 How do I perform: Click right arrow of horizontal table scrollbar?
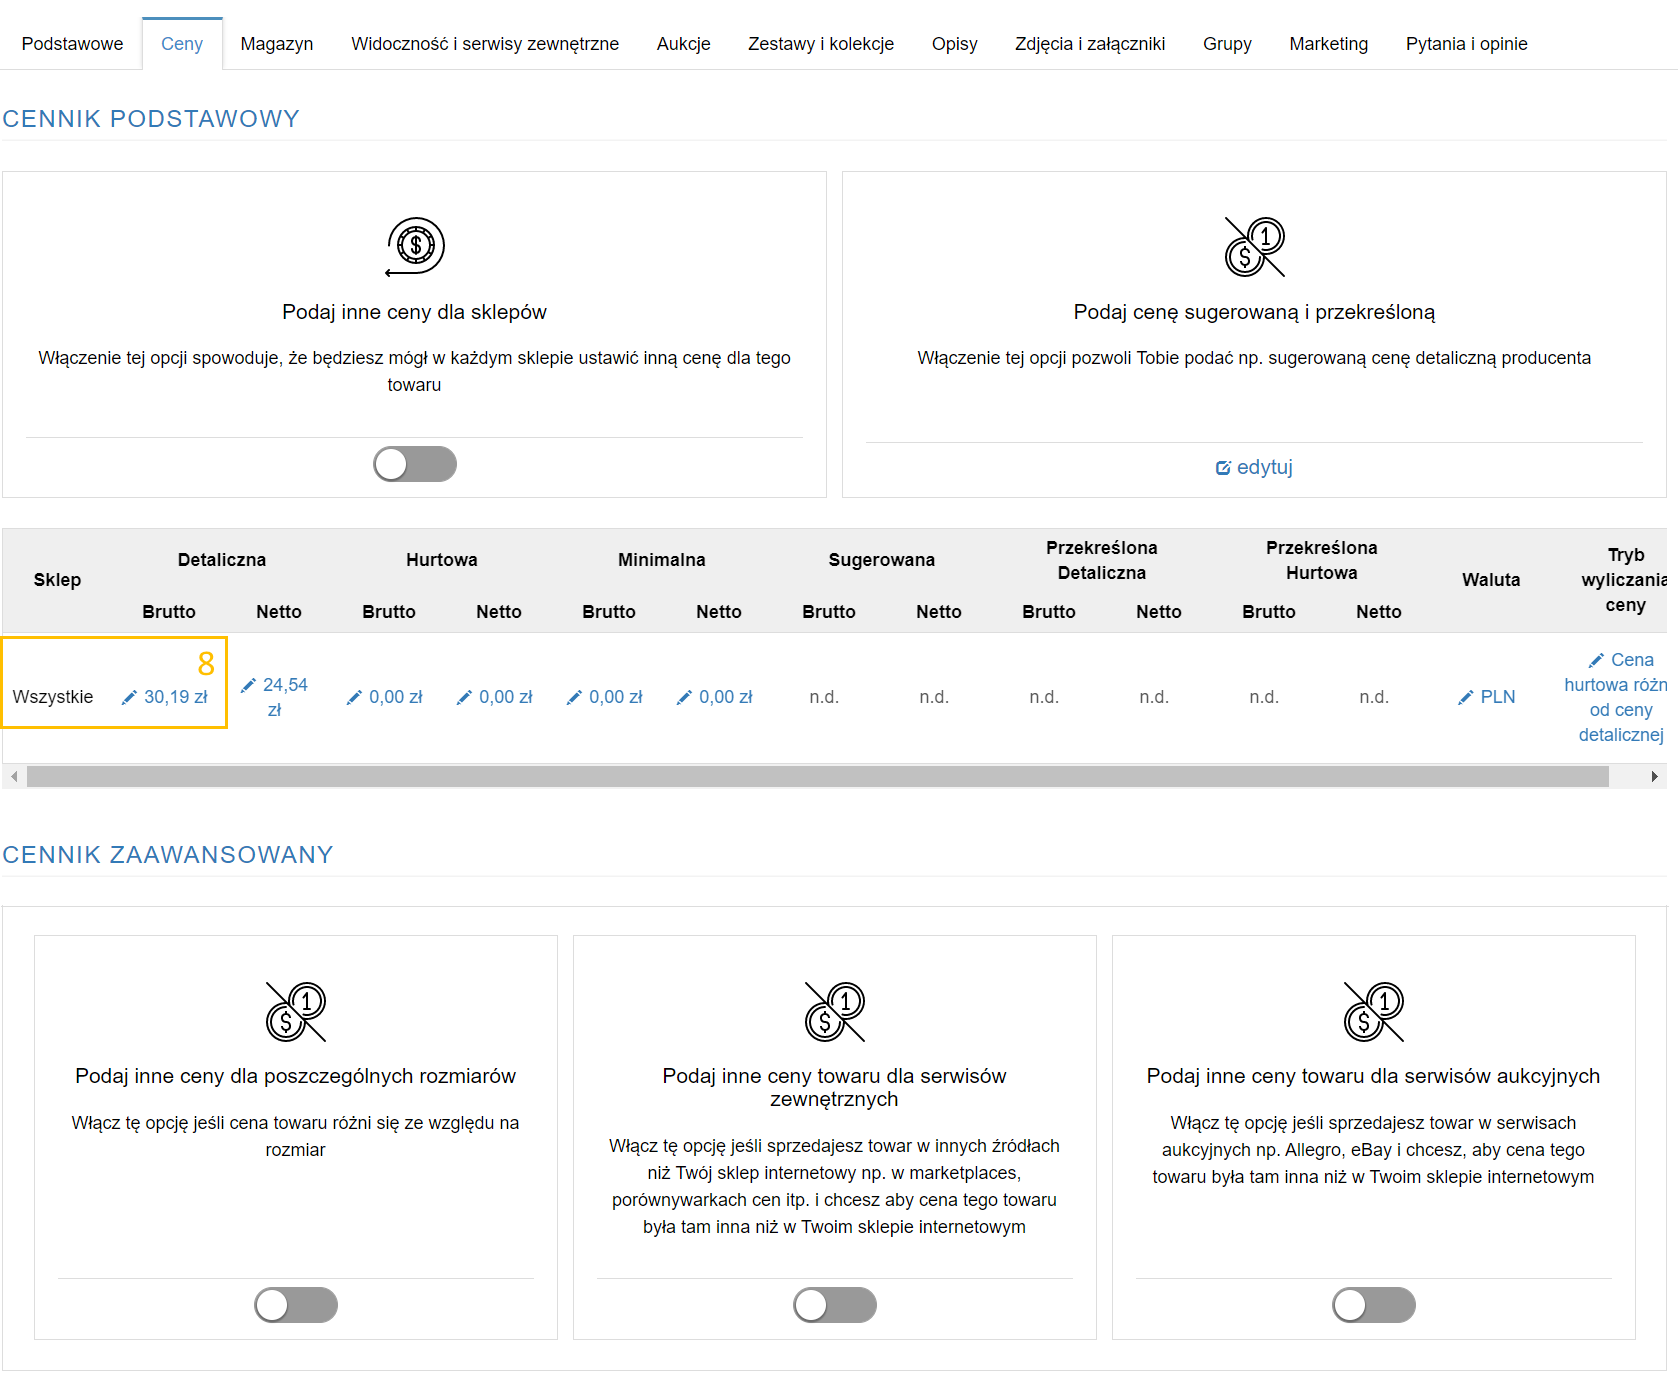click(1654, 777)
